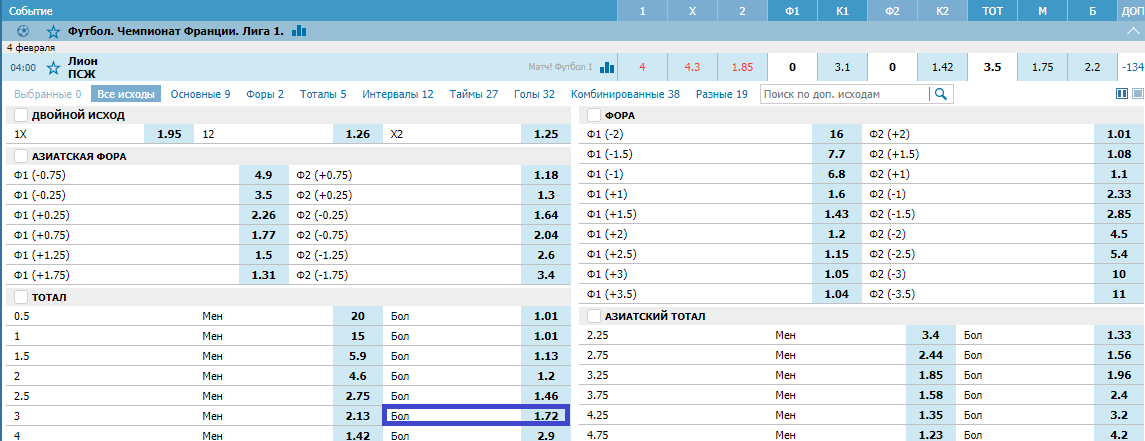Toggle the ДВОЙНОЙ ИСХОД checkbox
1145x441 pixels.
click(21, 115)
